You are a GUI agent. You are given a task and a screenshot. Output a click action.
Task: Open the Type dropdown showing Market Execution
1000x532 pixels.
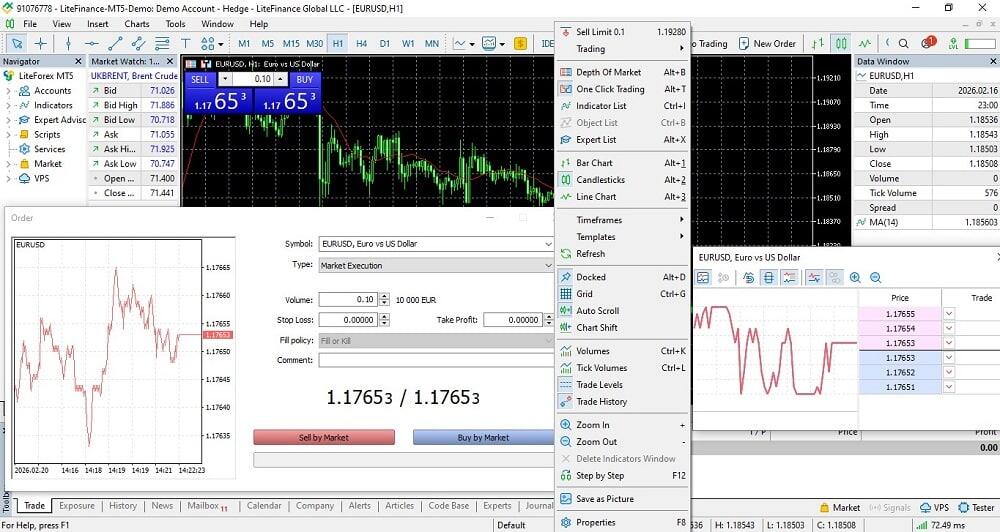point(548,265)
